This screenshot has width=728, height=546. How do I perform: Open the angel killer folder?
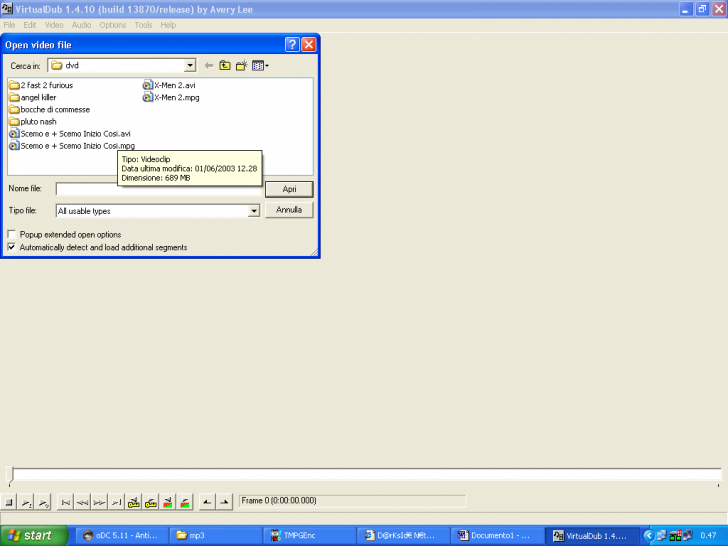tap(32, 97)
